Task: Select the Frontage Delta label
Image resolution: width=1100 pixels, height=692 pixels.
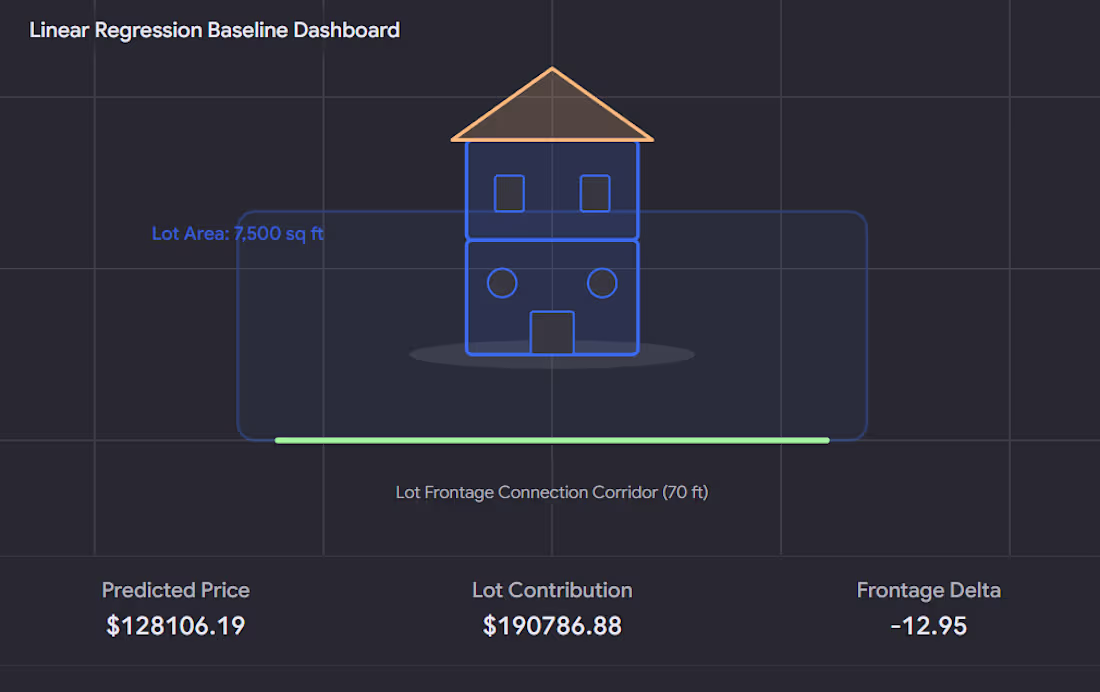Action: point(929,590)
